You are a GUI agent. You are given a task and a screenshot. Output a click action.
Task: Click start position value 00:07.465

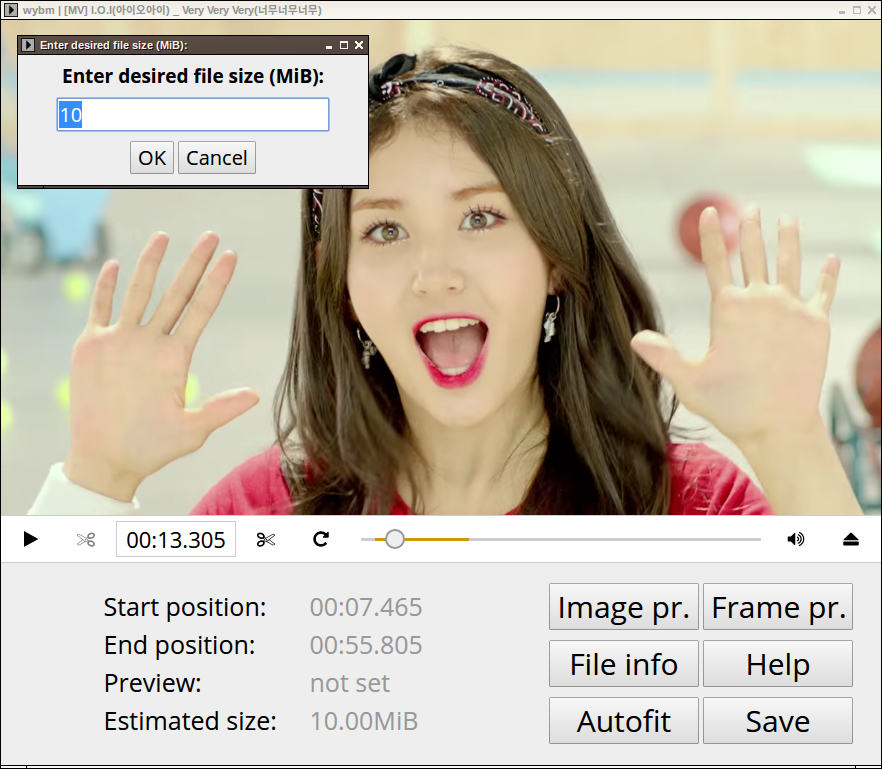[x=366, y=607]
